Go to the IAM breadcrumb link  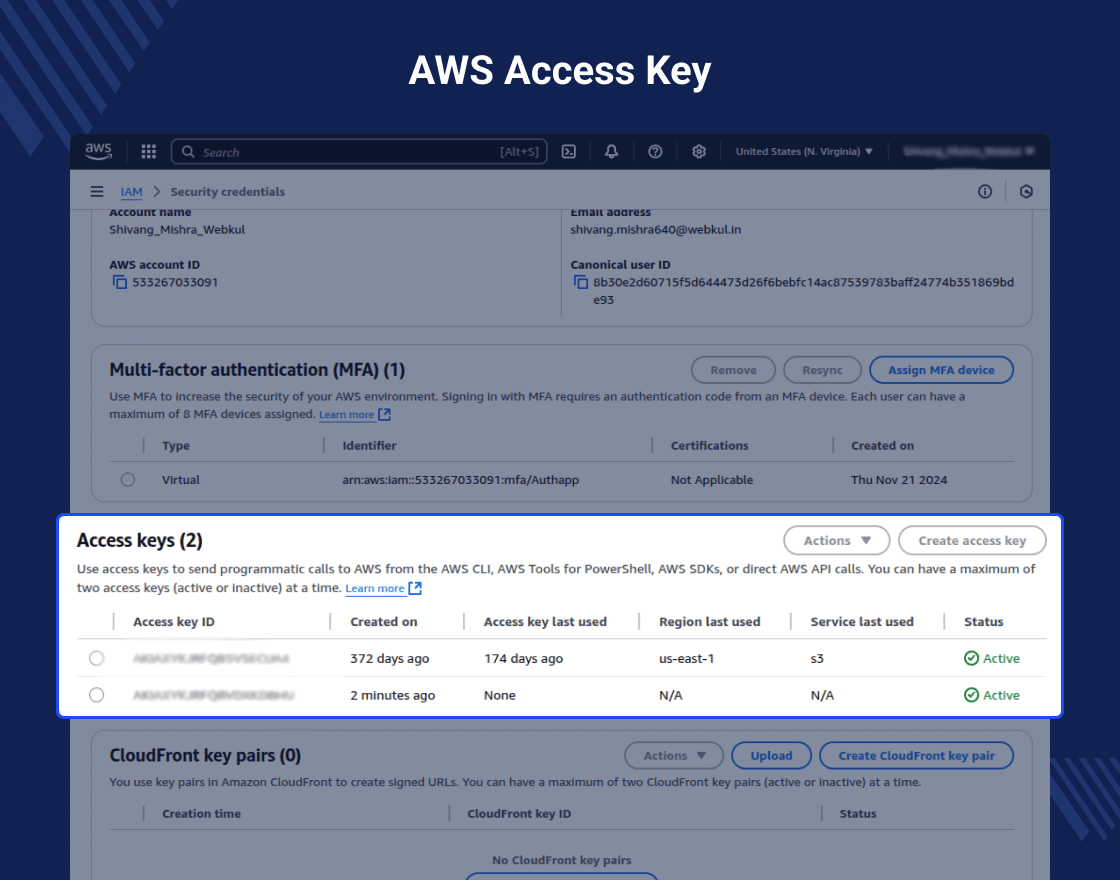pos(131,191)
